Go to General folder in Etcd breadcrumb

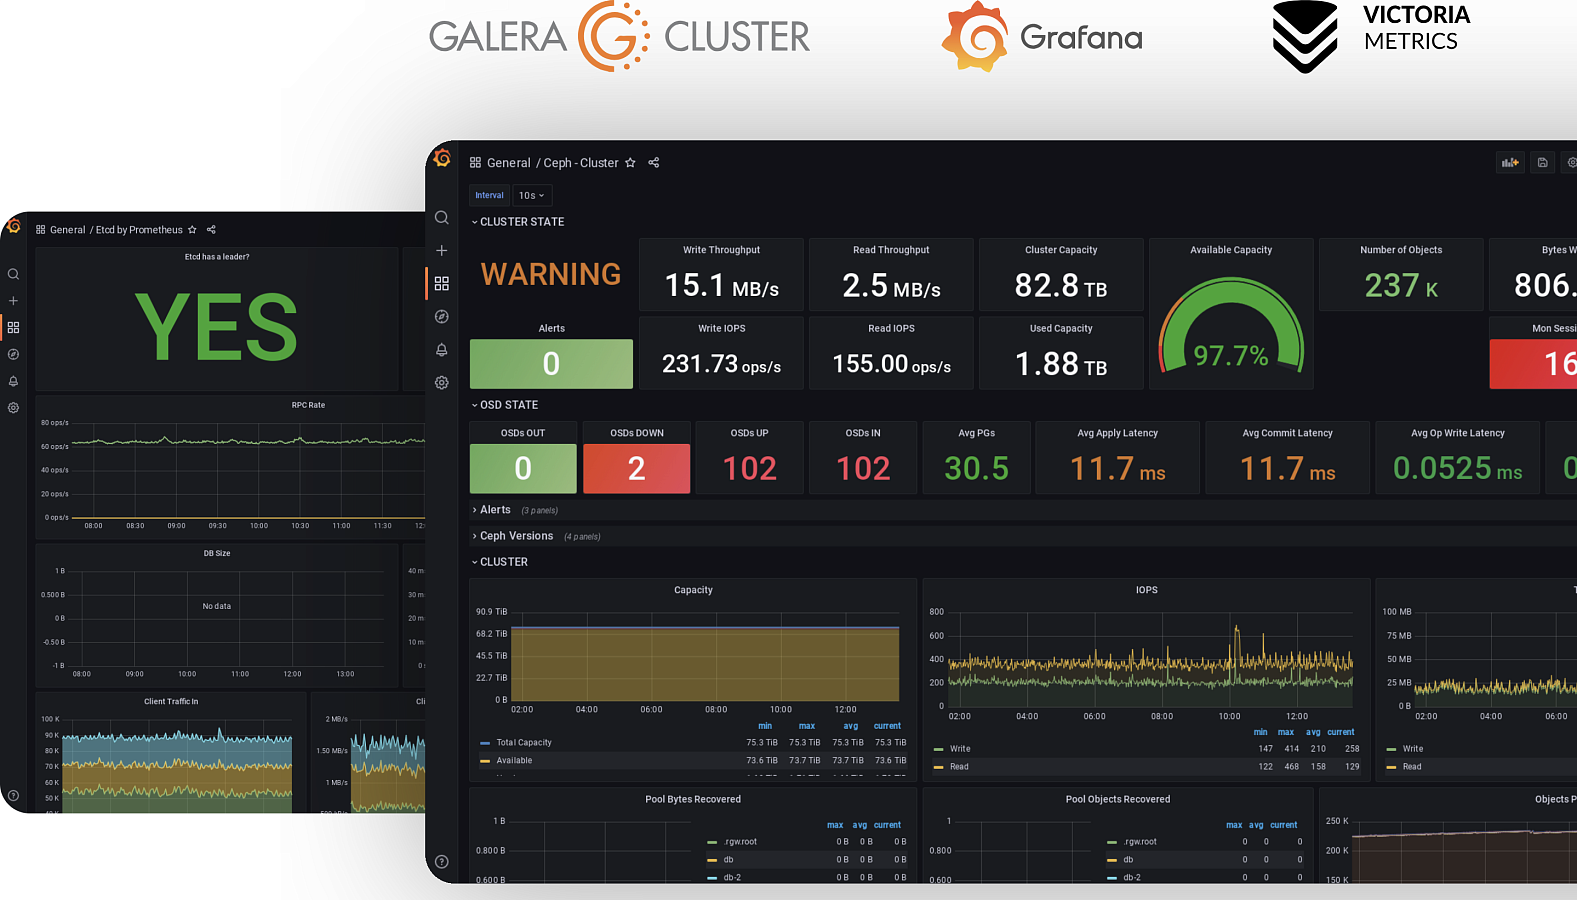pos(68,230)
